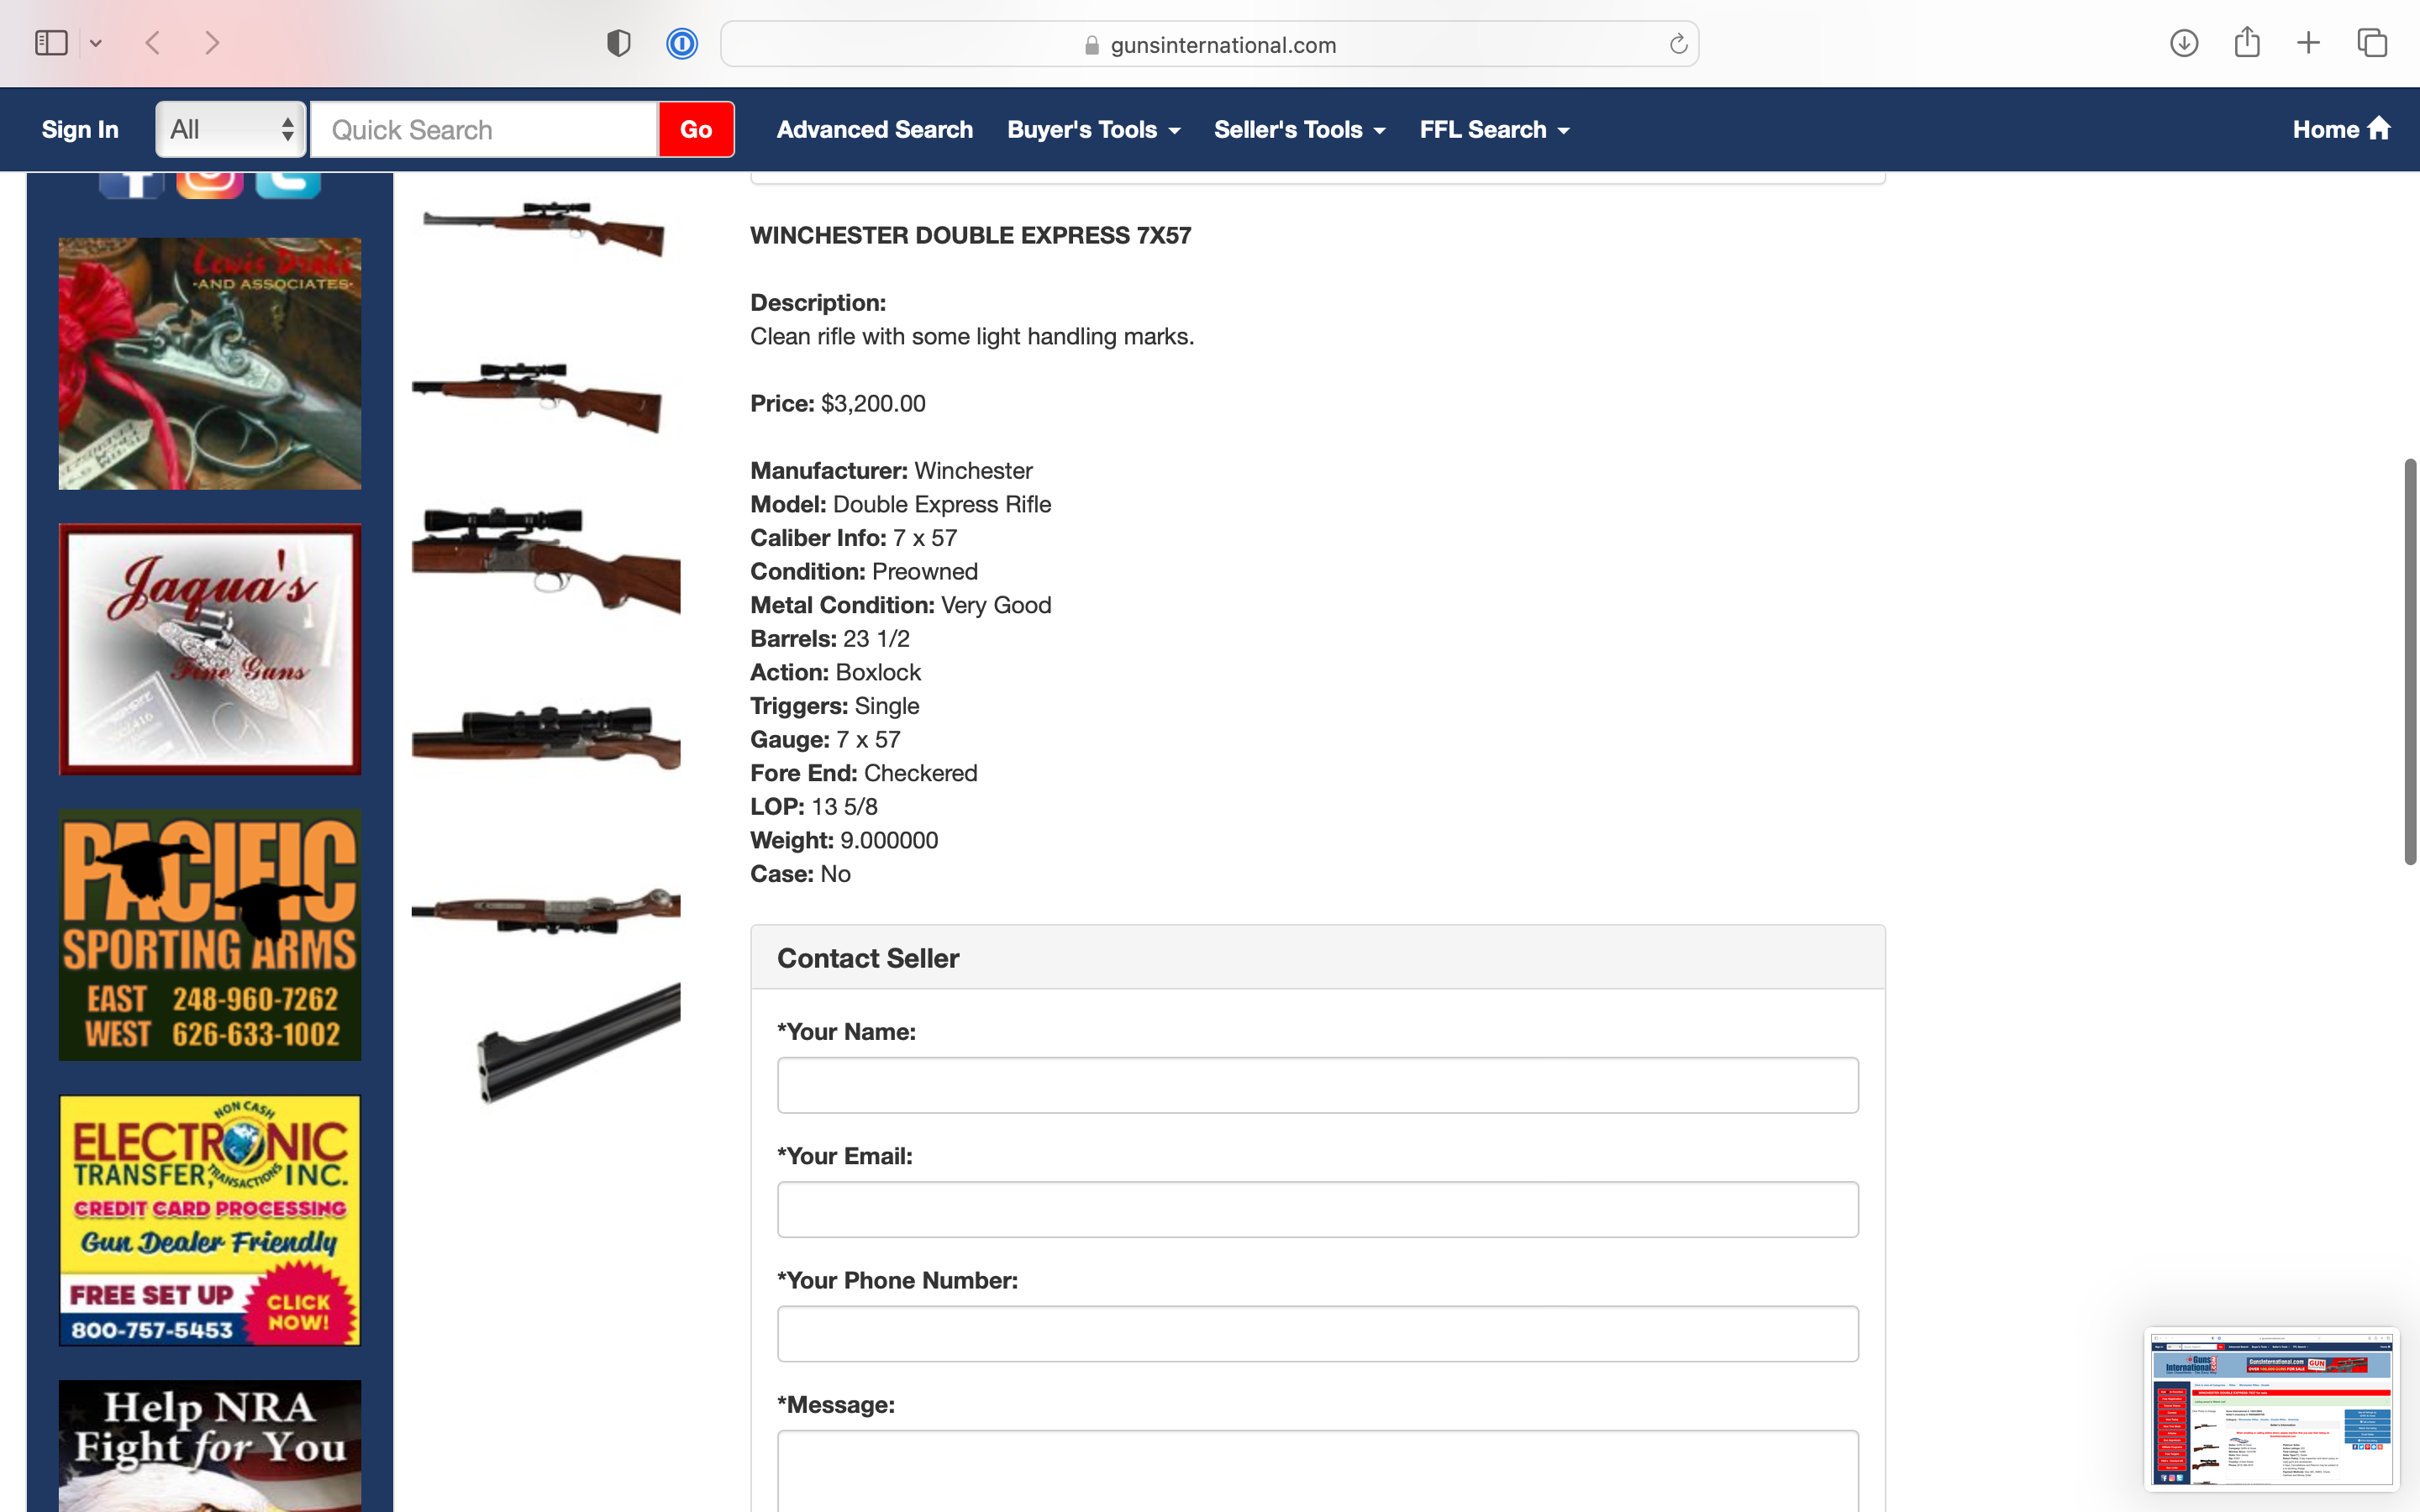
Task: Open the Pacific Sporting Arms ad
Action: (x=210, y=935)
